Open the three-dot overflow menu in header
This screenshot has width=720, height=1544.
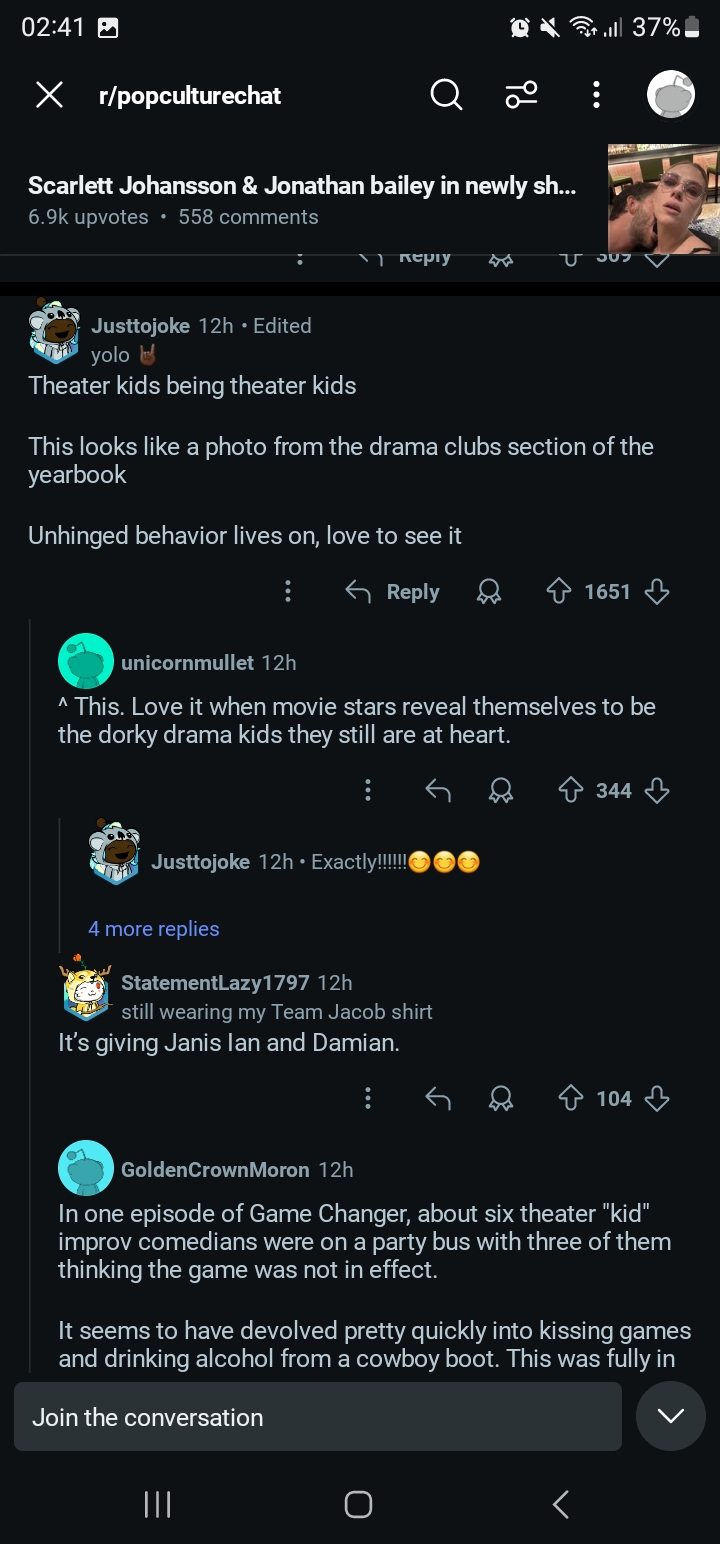(x=596, y=95)
